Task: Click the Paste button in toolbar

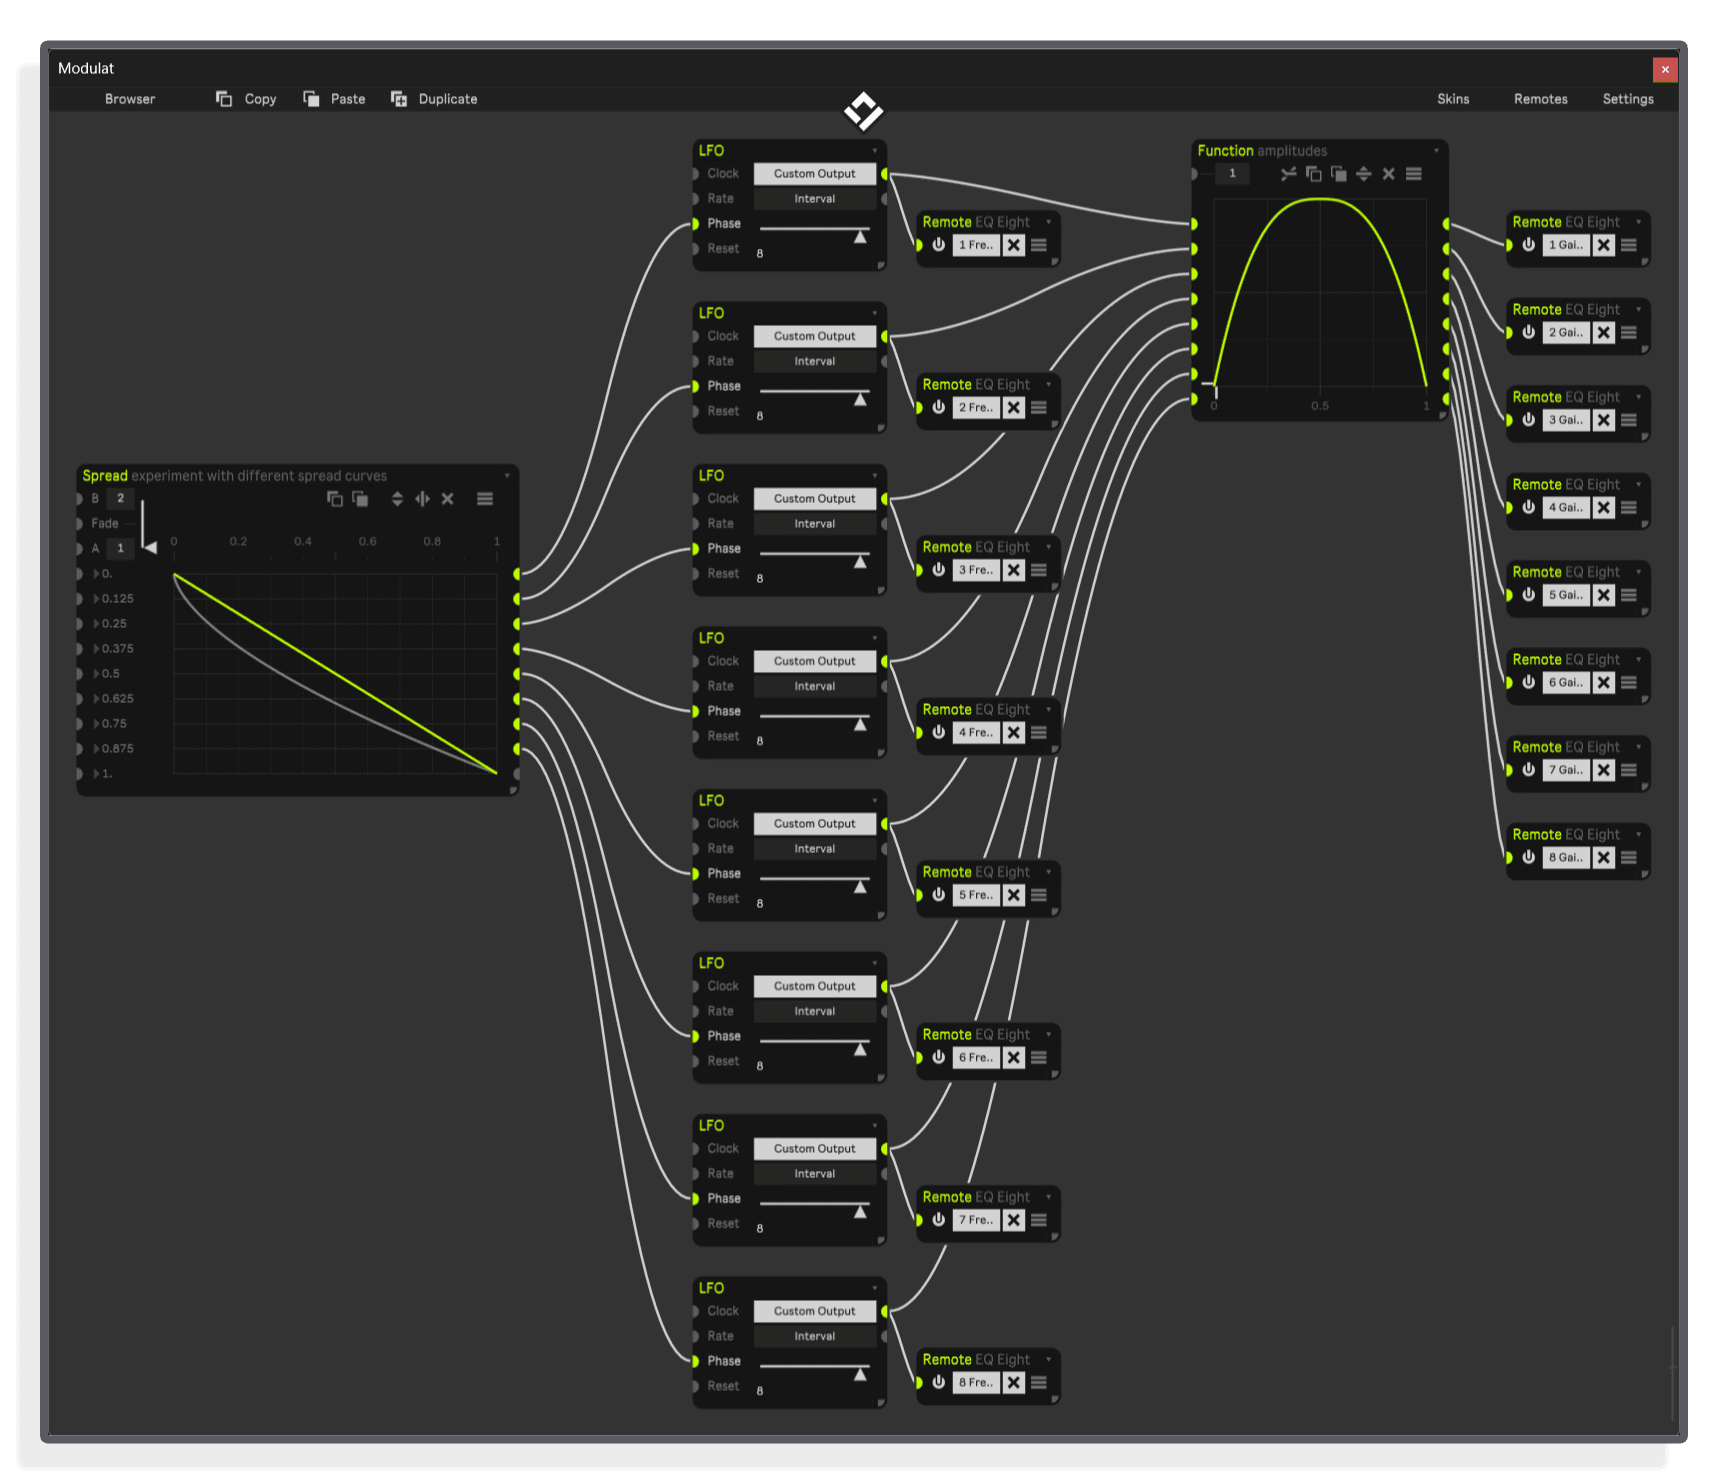Action: point(334,99)
